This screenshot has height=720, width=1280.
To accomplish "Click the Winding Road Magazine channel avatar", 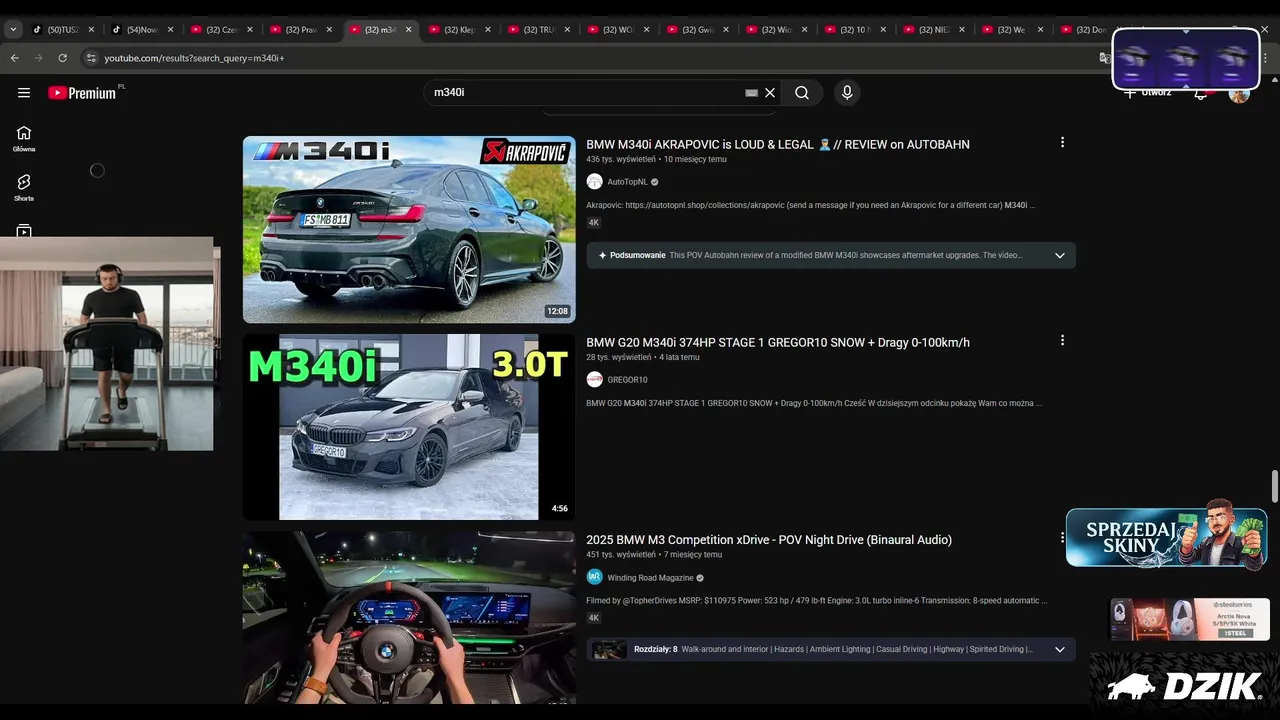I will tap(594, 577).
